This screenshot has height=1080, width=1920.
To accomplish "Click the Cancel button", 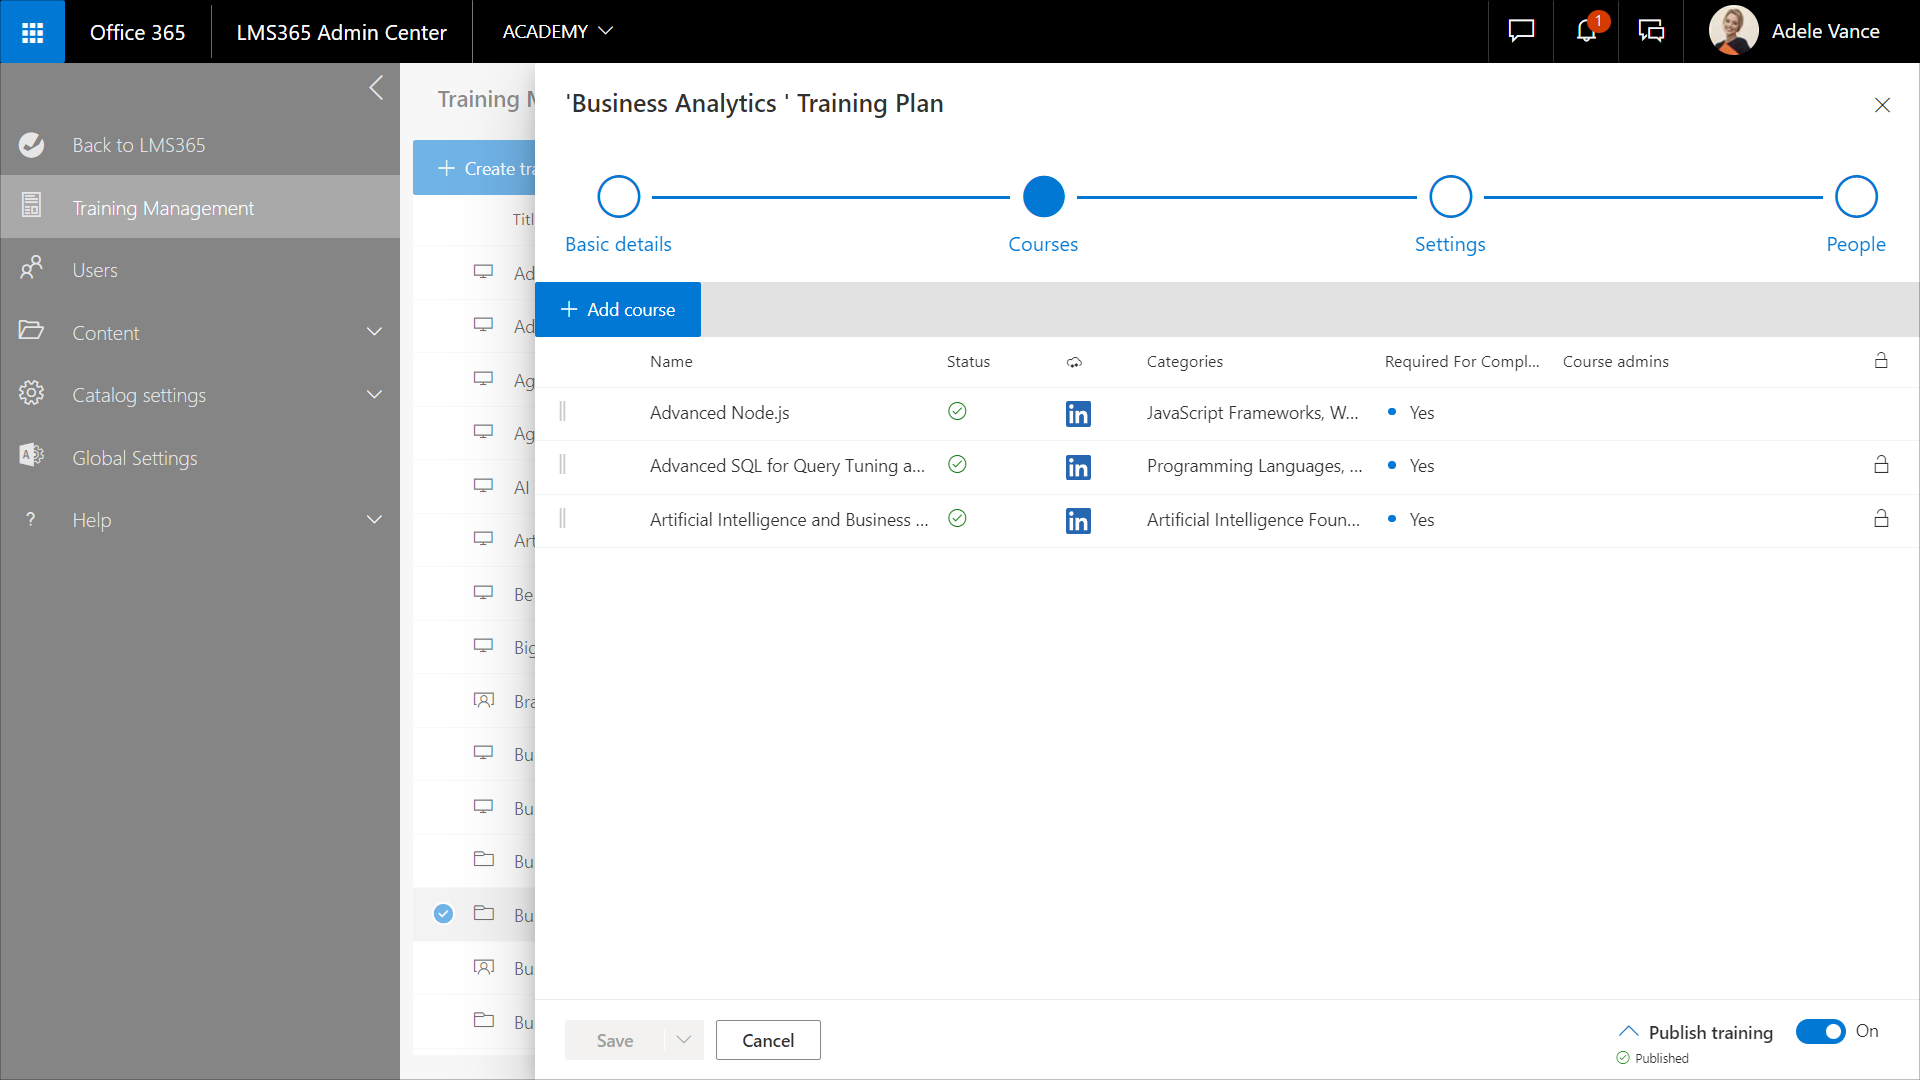I will tap(768, 1040).
